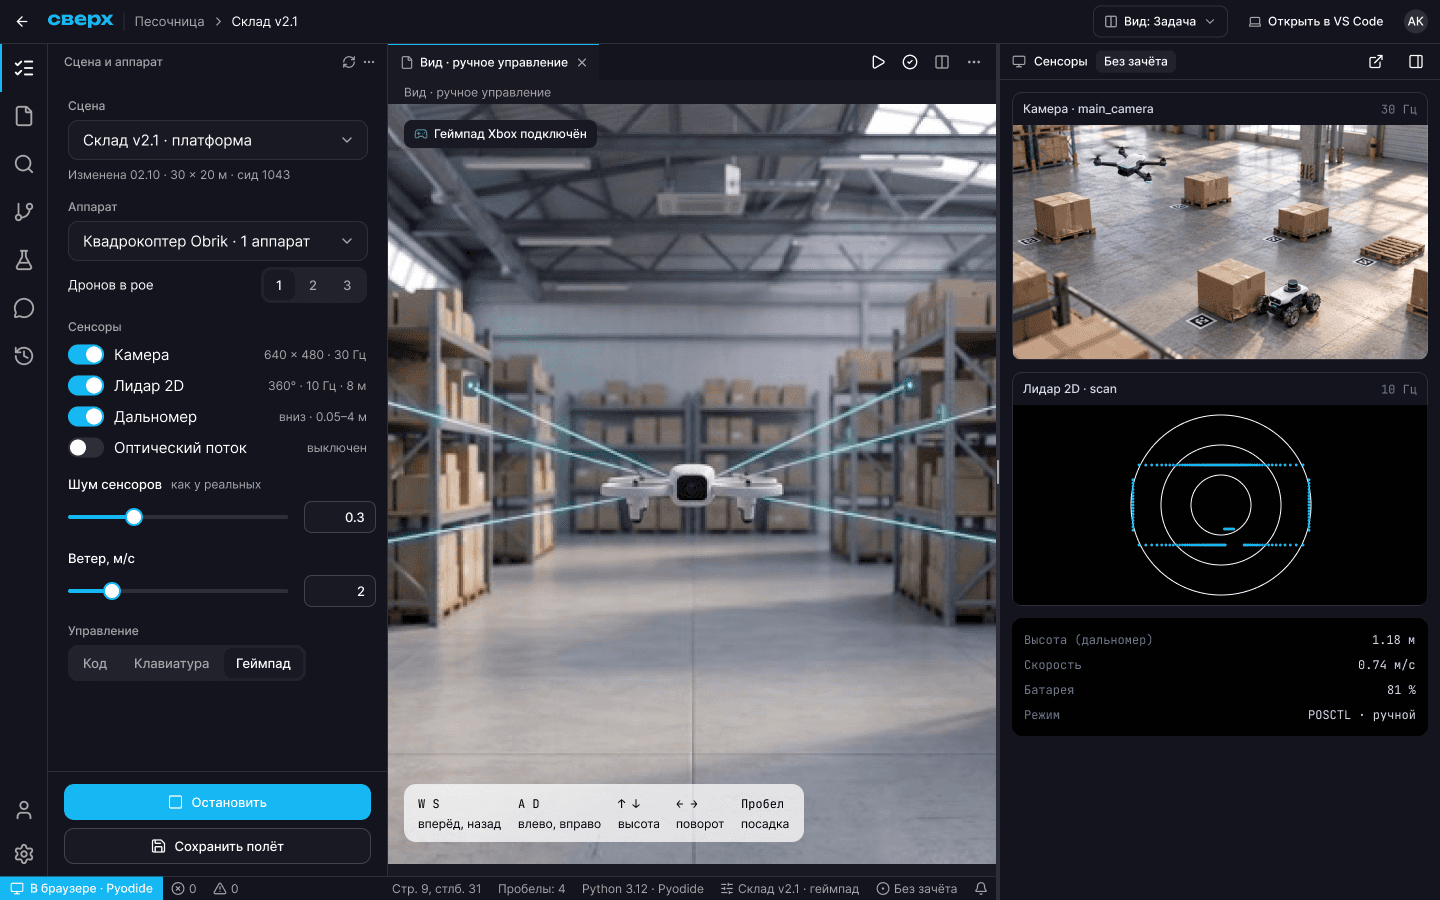Select the Геймпад control mode tab
The height and width of the screenshot is (900, 1440).
(x=263, y=663)
